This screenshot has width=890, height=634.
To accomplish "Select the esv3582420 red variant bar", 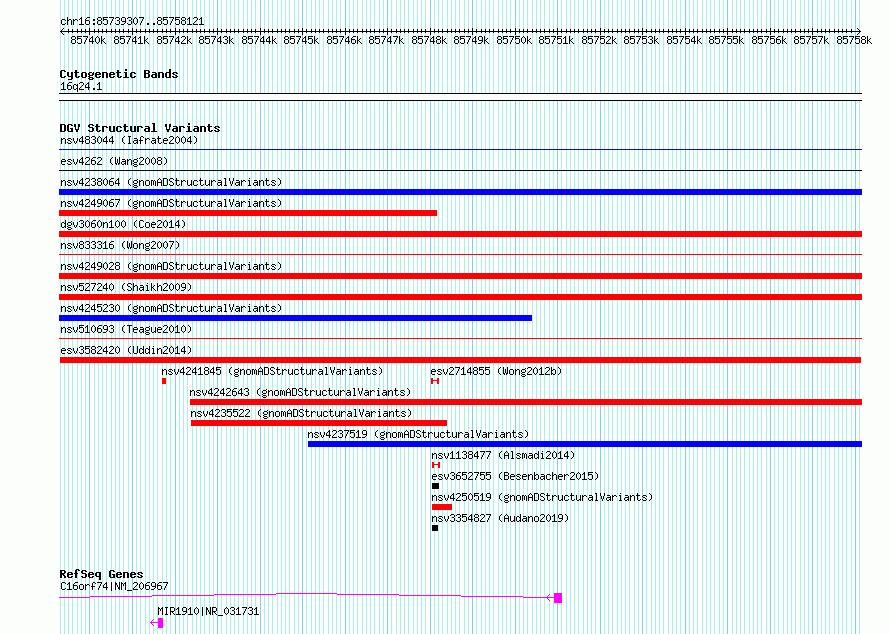I will point(460,360).
